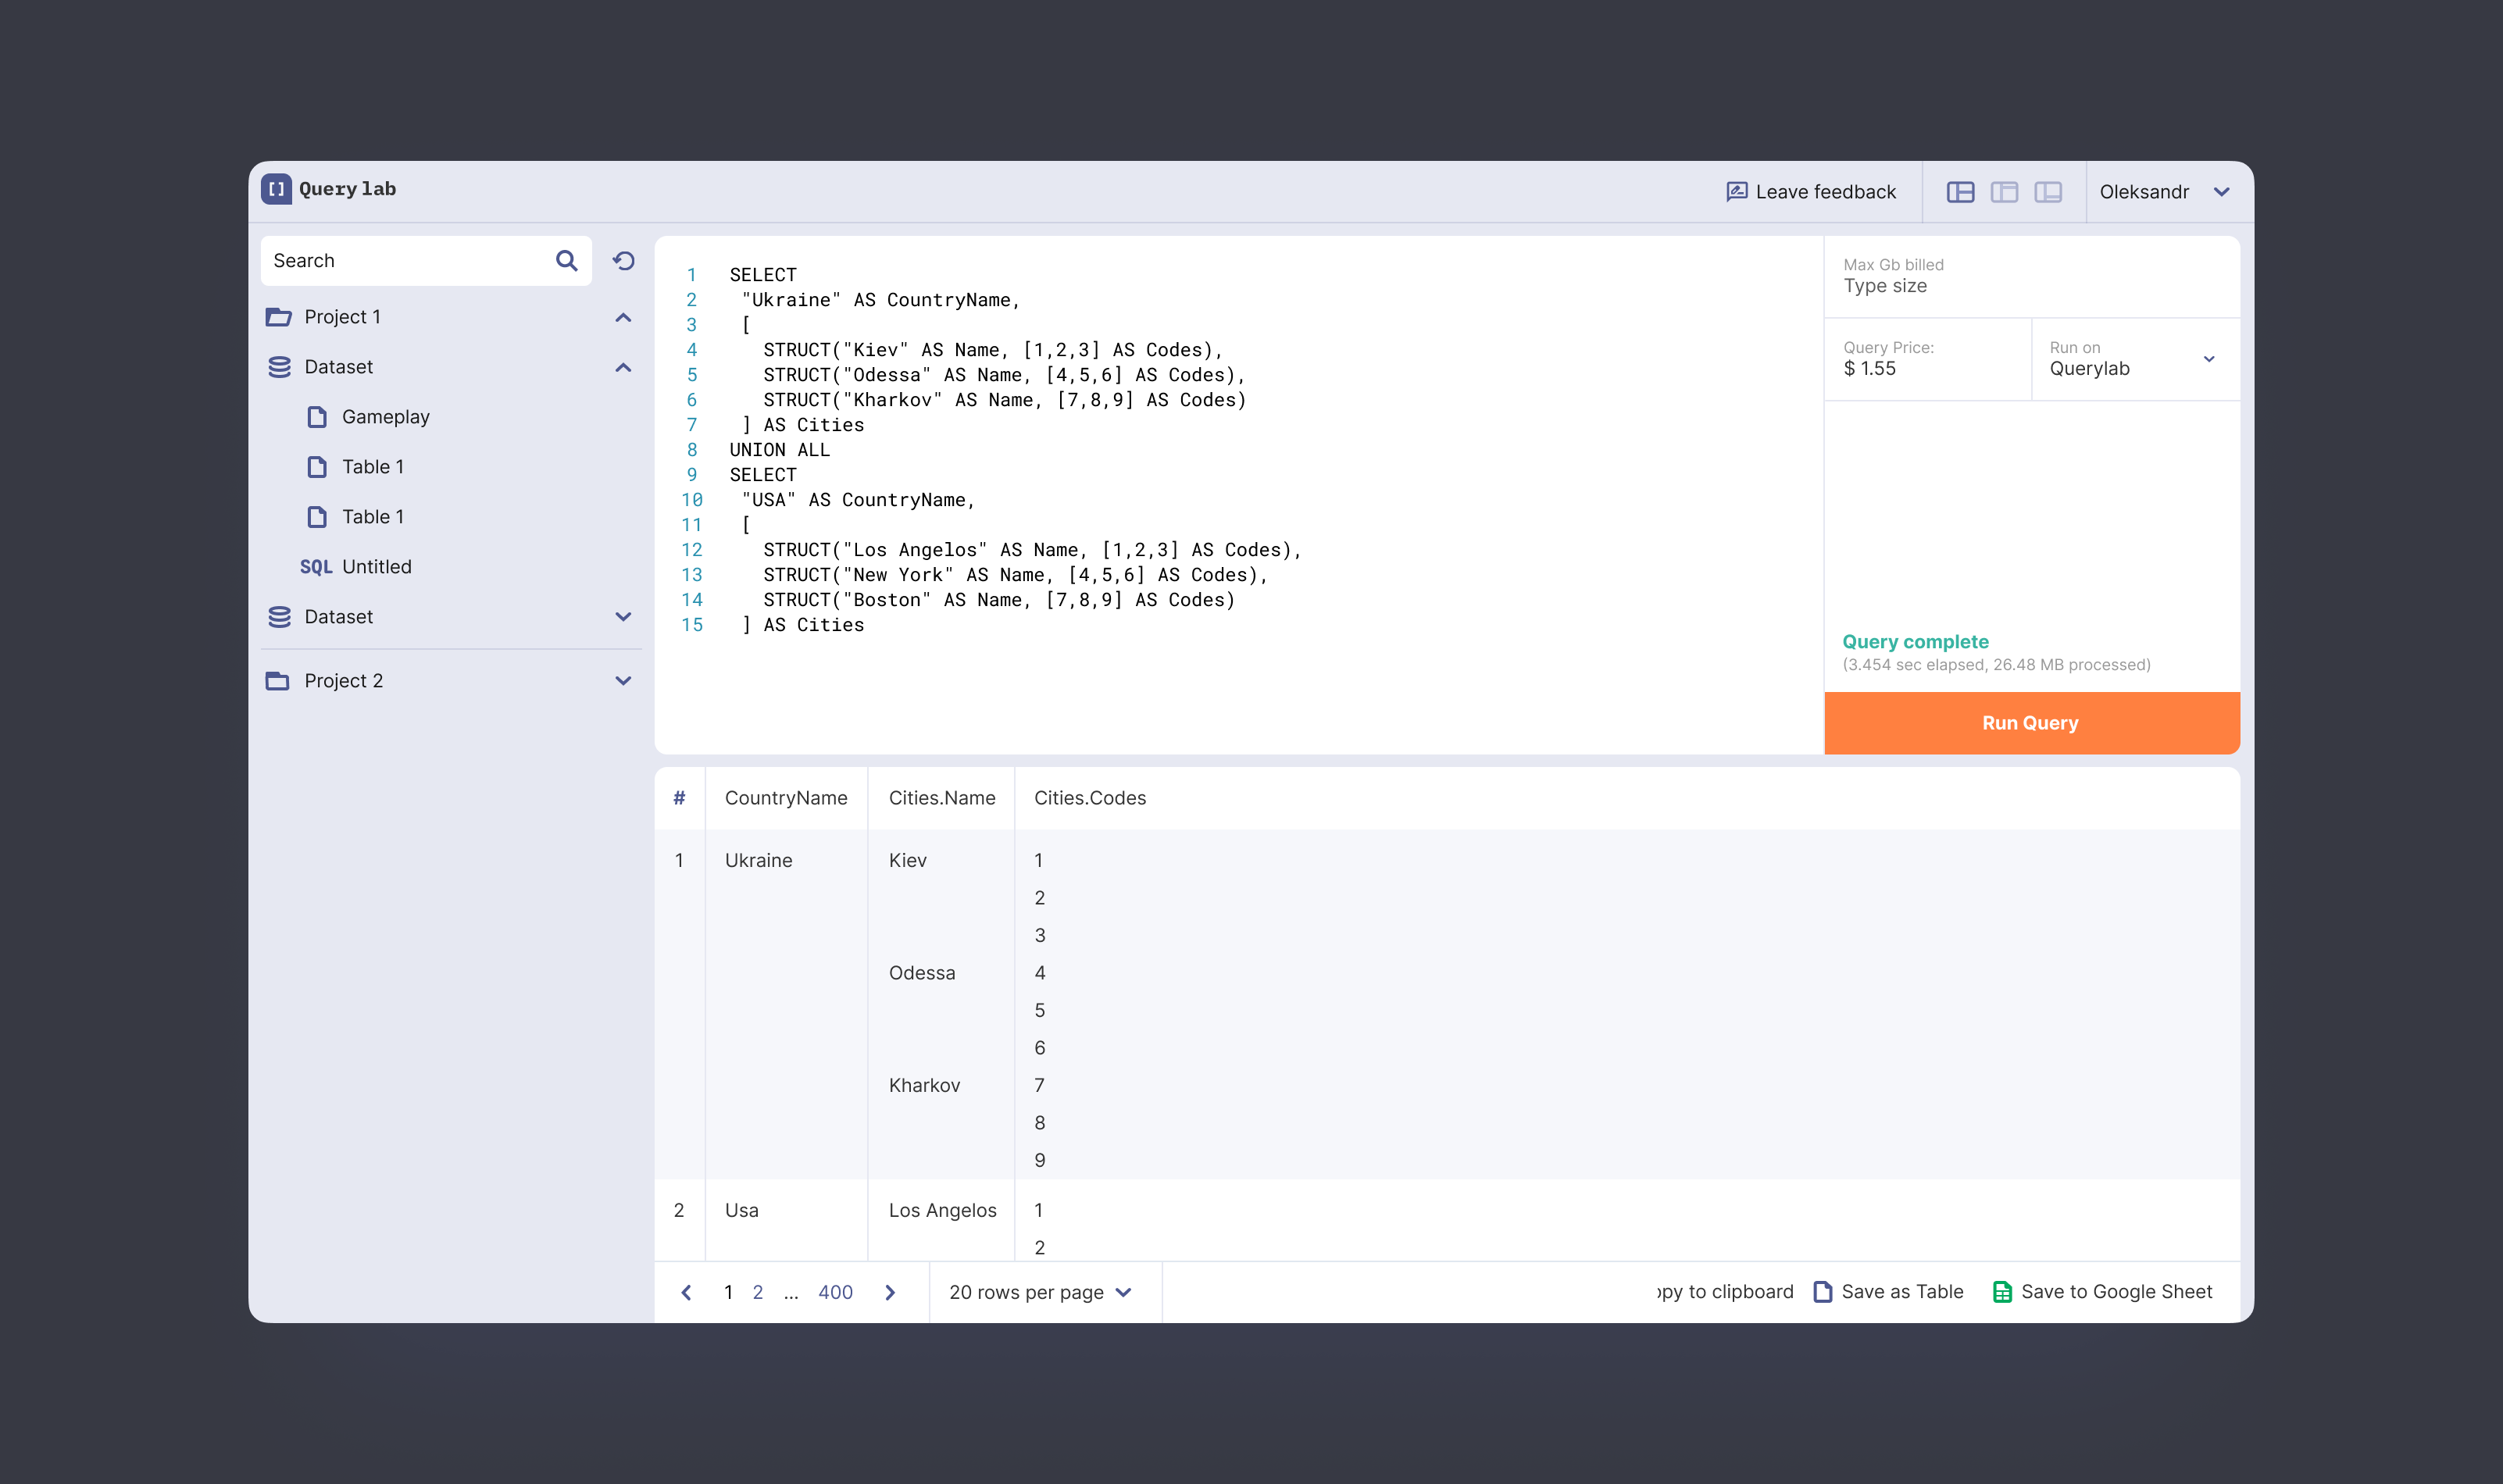Screen dimensions: 2503x1484
Task: Click the search magnifier icon
Action: tap(566, 261)
